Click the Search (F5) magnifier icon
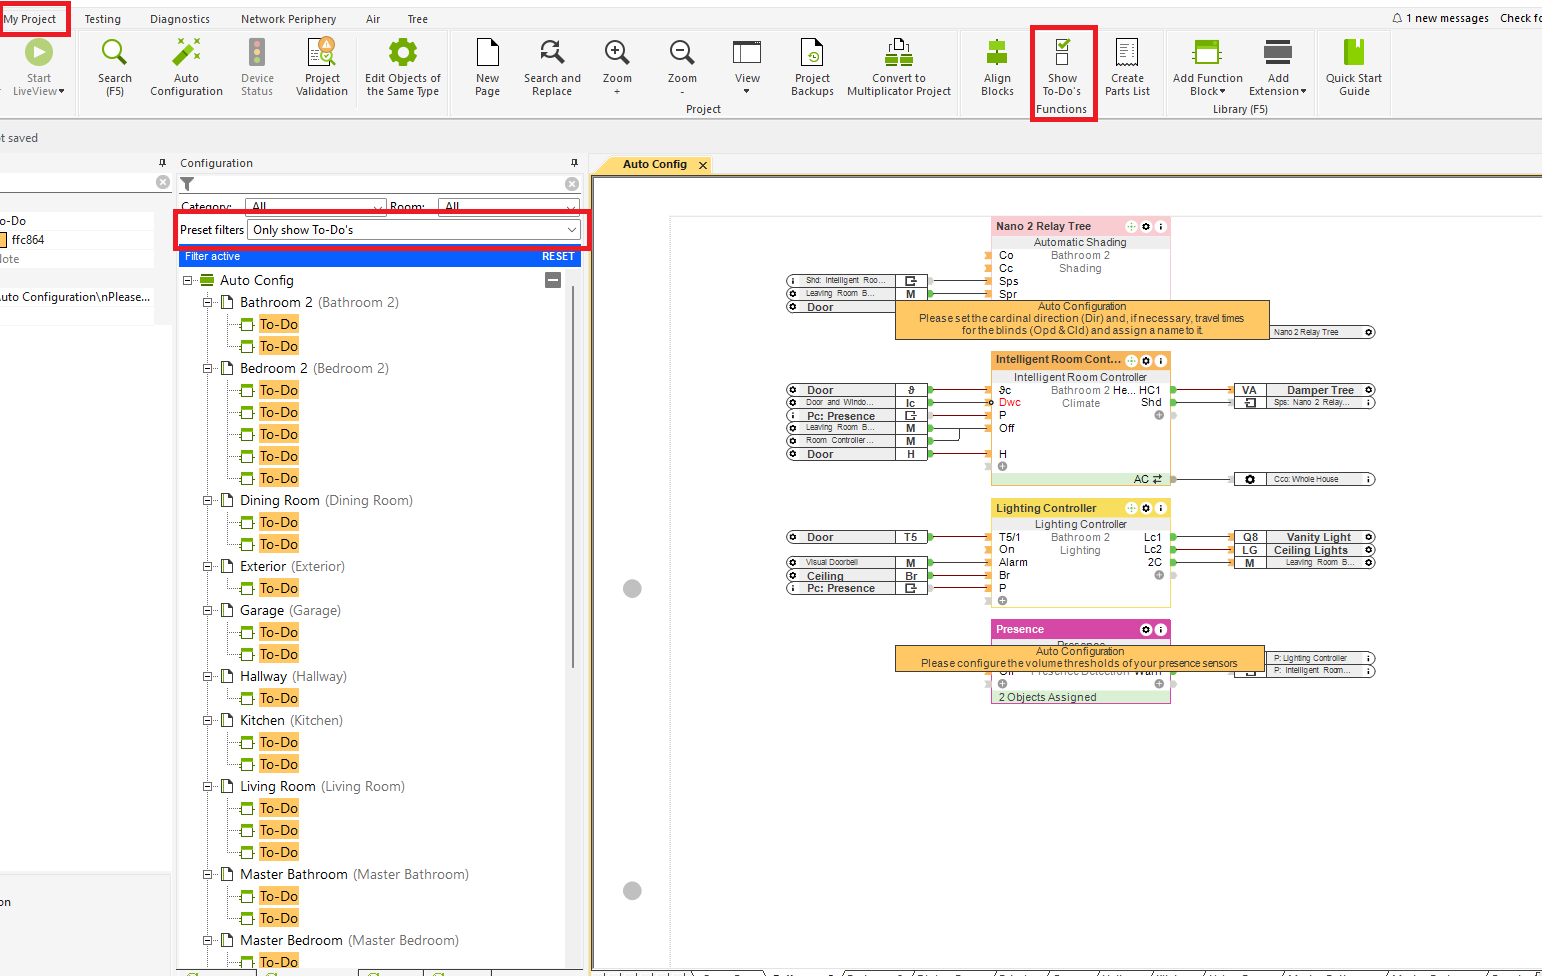 (x=114, y=53)
